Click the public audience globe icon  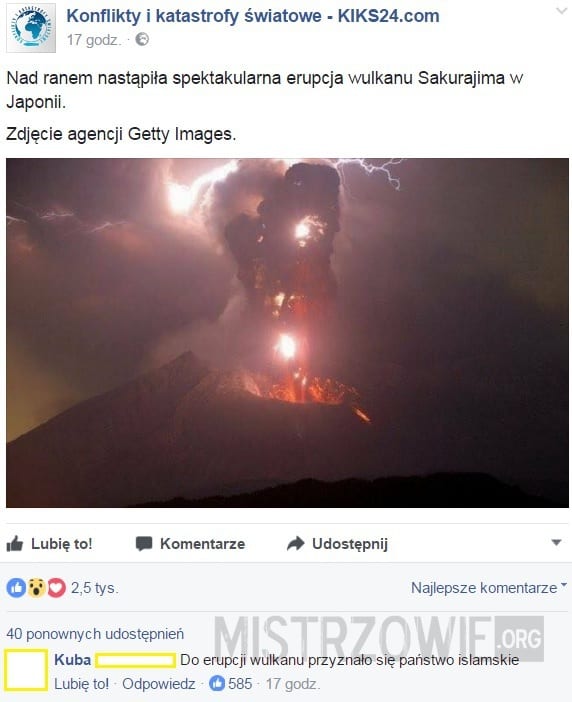tap(142, 40)
